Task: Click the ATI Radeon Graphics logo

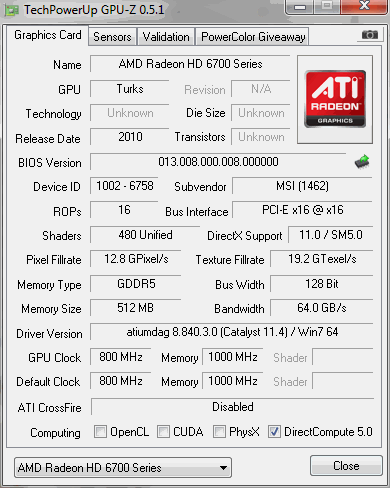Action: tap(335, 99)
